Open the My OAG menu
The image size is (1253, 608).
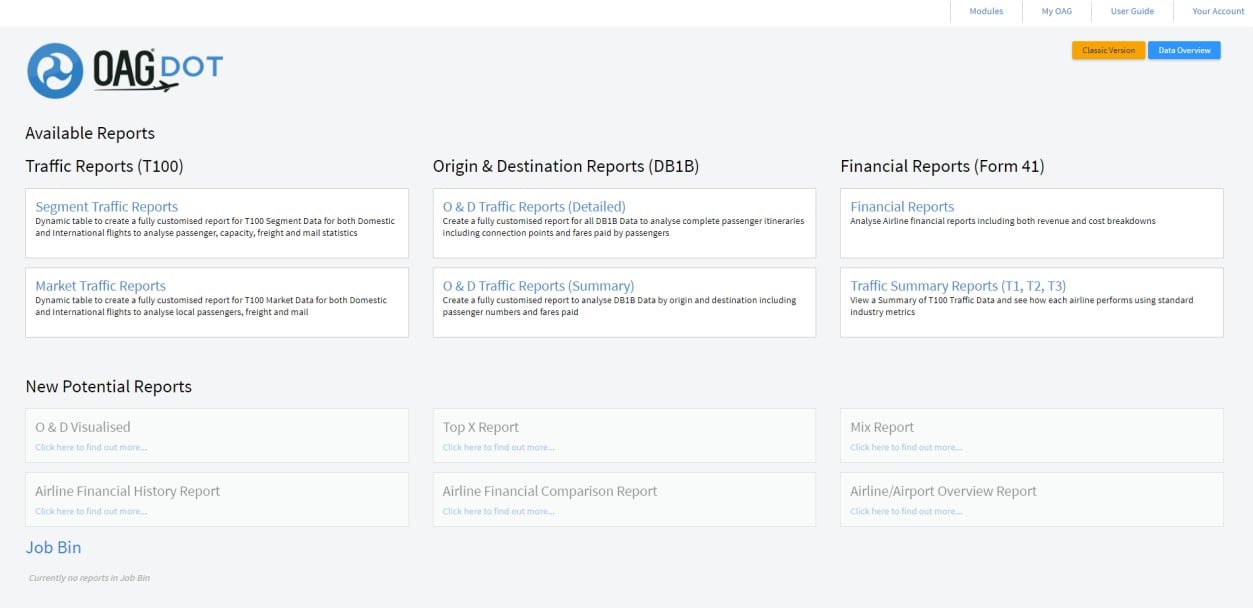point(1056,11)
